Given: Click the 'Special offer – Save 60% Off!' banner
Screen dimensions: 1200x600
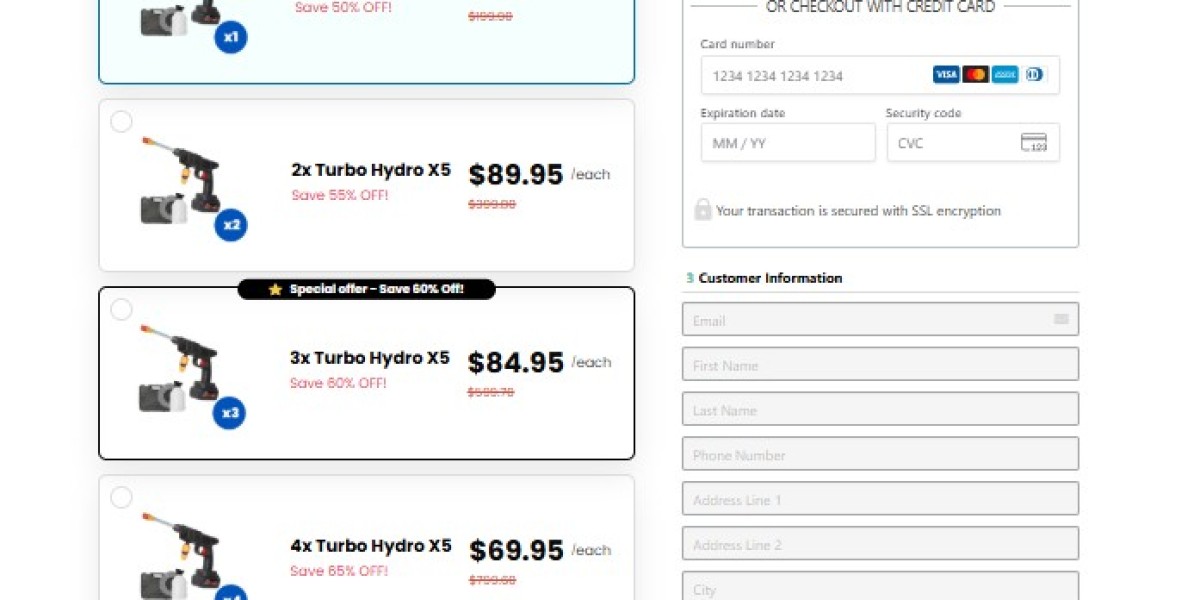Looking at the screenshot, I should [x=367, y=289].
